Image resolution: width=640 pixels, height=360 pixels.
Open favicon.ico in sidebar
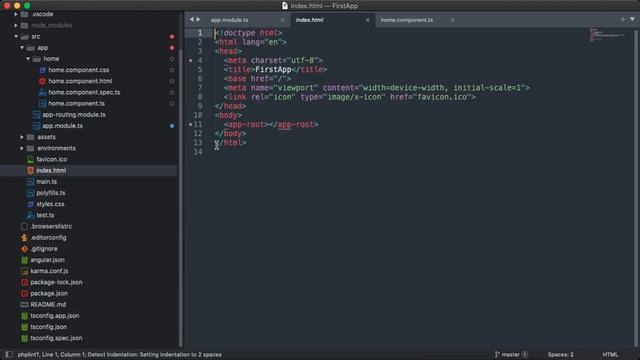(51, 159)
